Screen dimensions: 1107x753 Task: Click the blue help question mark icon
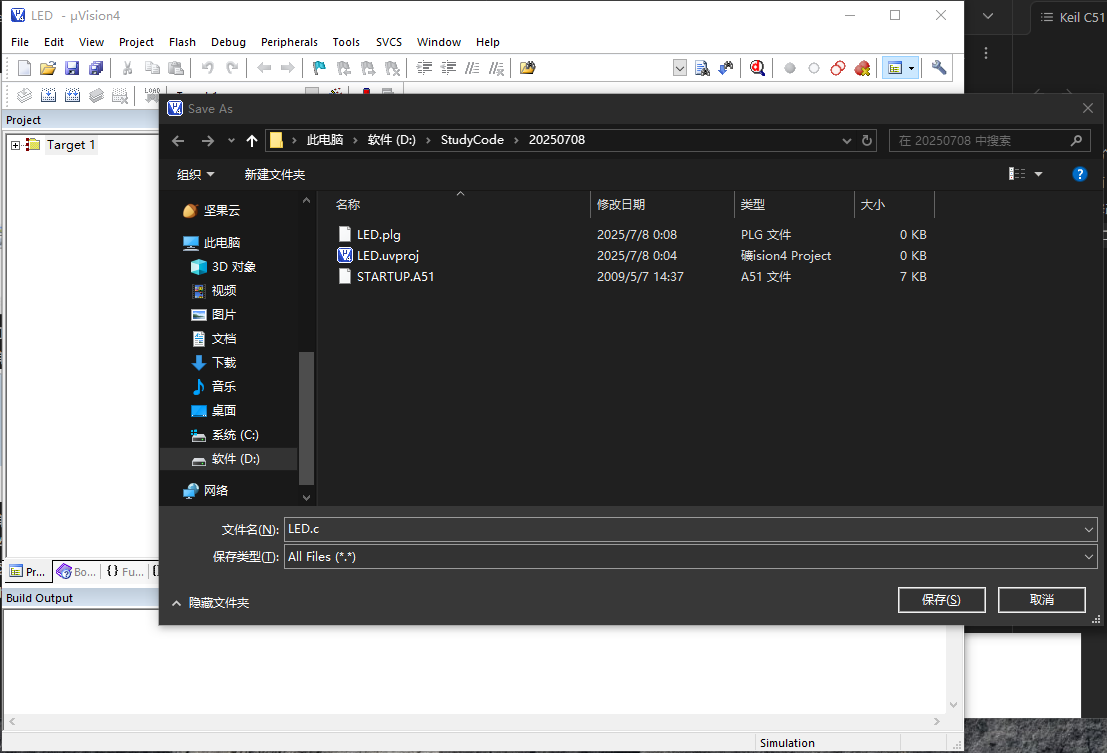1079,174
